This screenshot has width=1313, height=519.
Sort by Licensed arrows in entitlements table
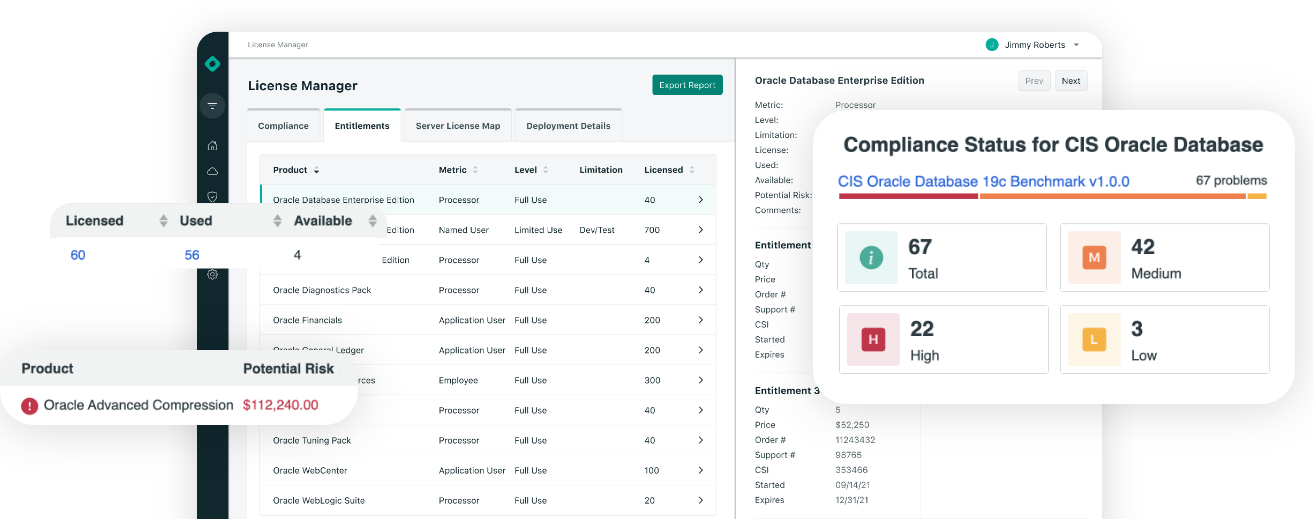pyautogui.click(x=693, y=170)
